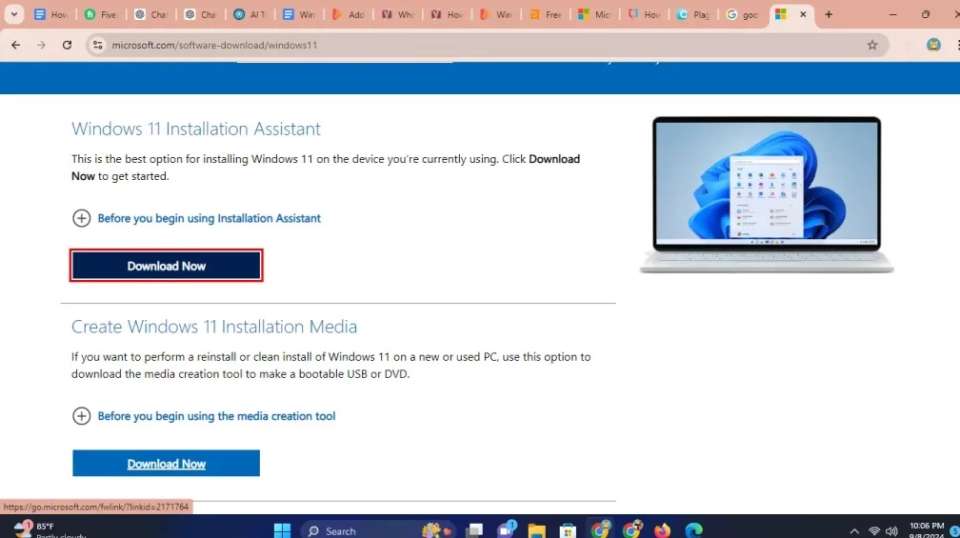The width and height of the screenshot is (960, 538).
Task: Click the site information icon in address bar
Action: click(x=97, y=45)
